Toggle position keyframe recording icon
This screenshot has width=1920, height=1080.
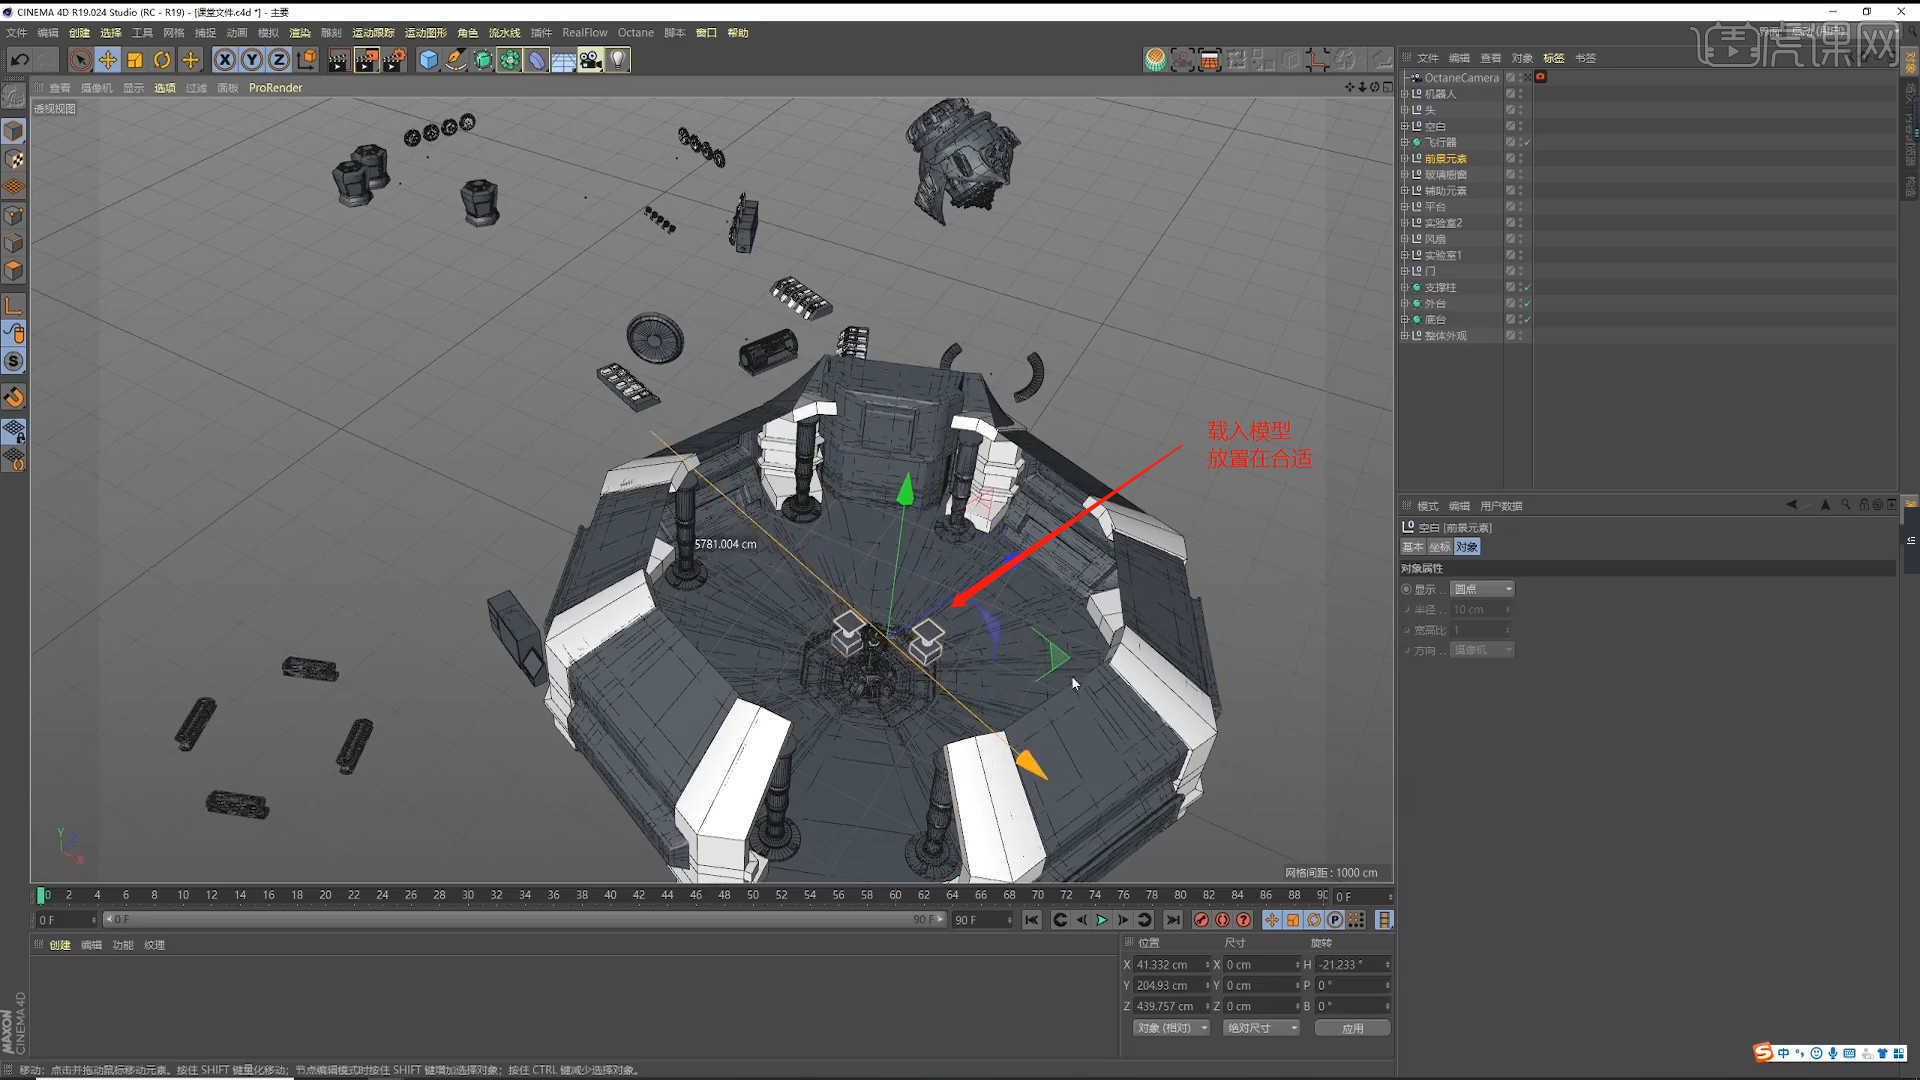pos(1271,920)
